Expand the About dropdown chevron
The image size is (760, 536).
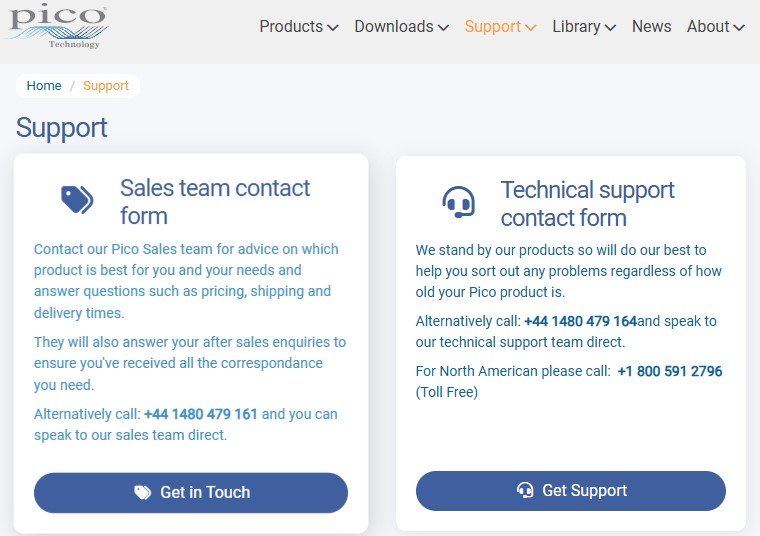(x=739, y=28)
